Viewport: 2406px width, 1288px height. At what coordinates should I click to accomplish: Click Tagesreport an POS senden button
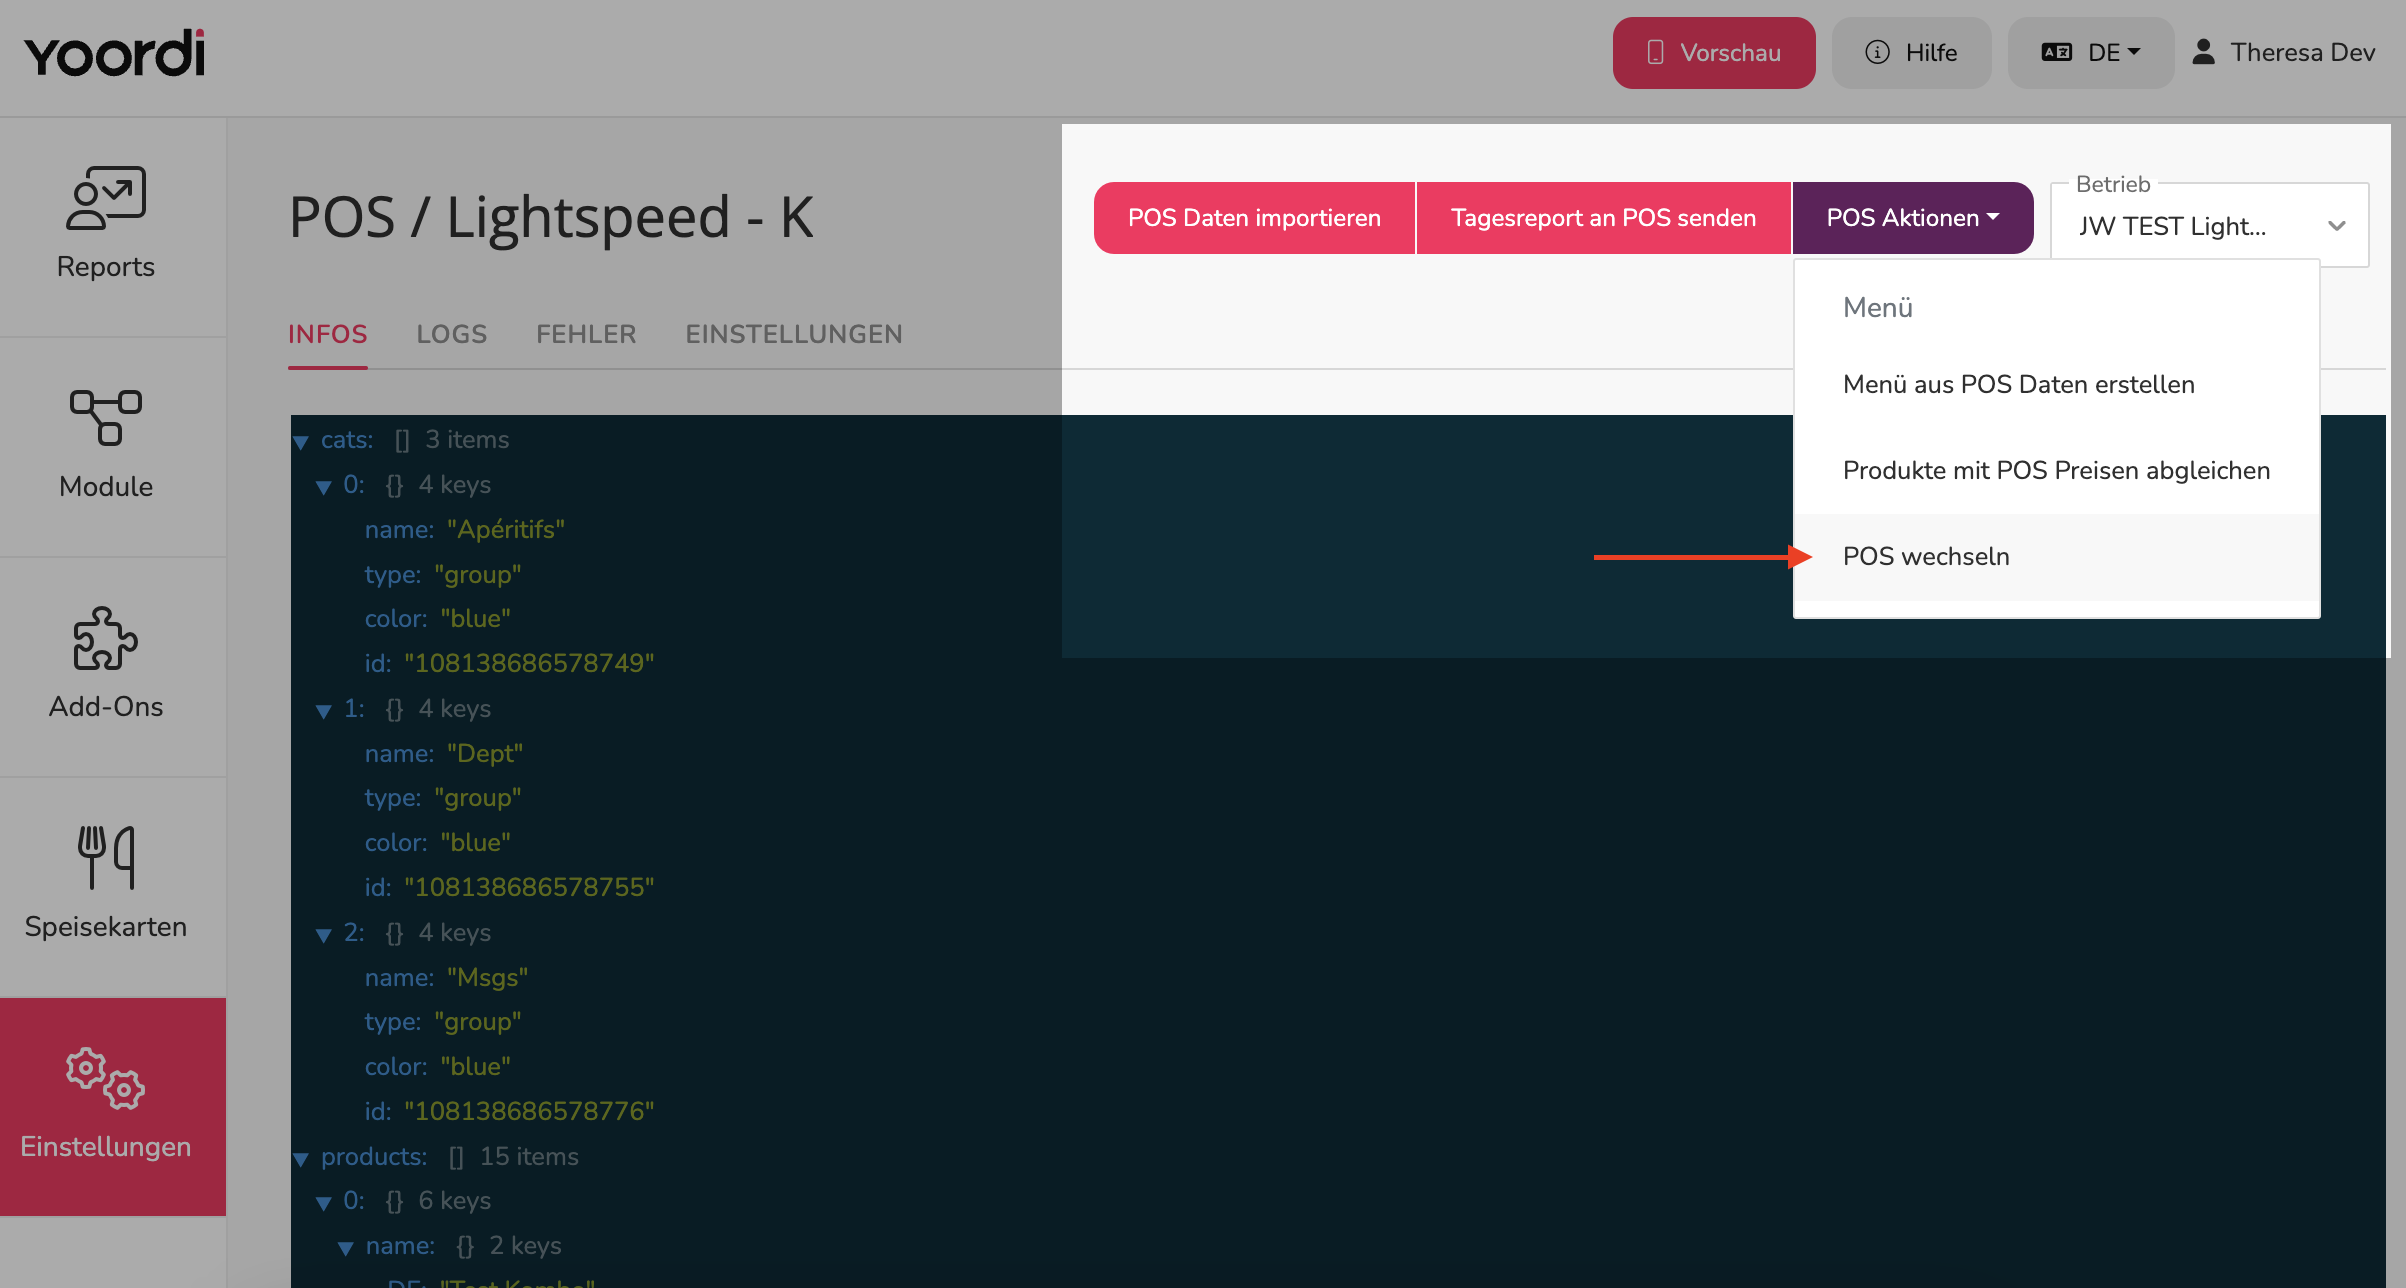click(x=1603, y=218)
